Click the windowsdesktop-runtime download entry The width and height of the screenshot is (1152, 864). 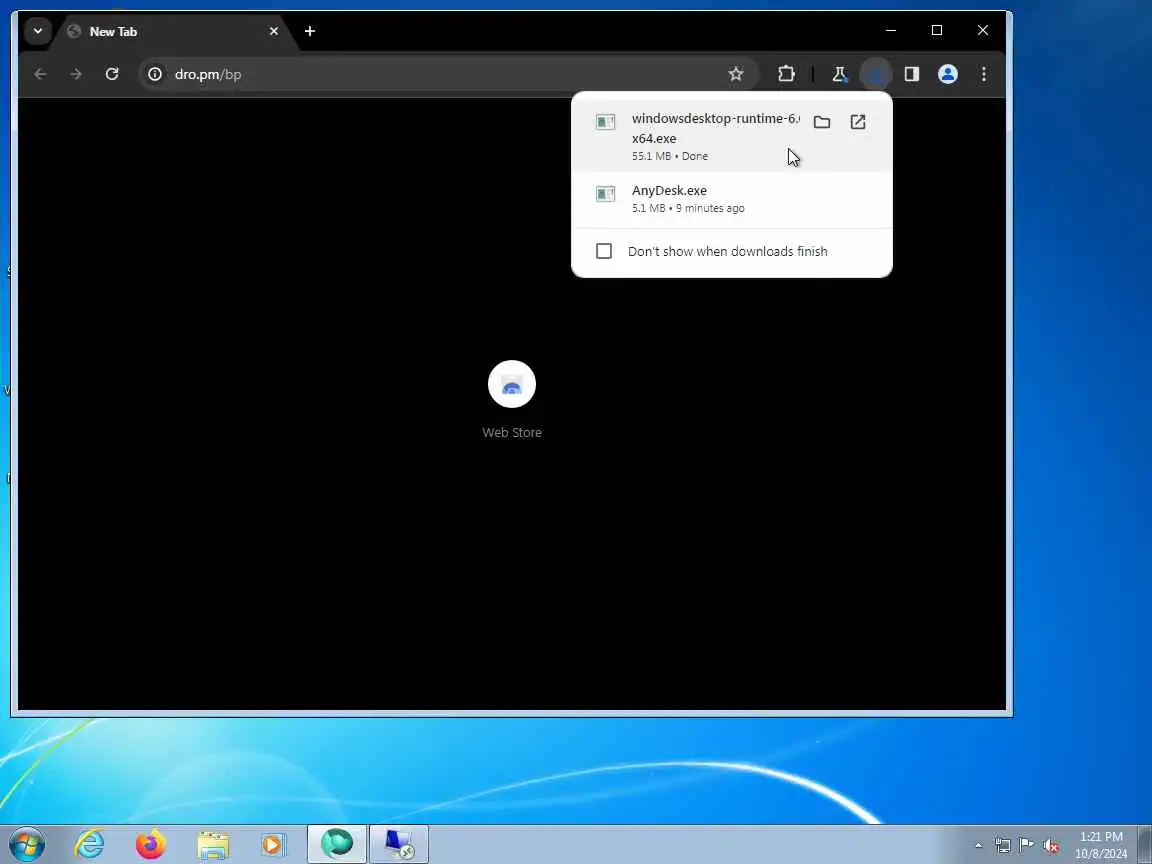point(732,135)
